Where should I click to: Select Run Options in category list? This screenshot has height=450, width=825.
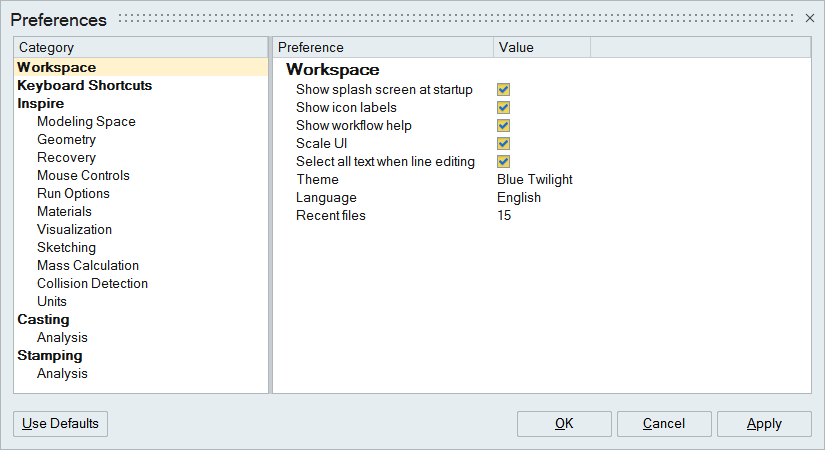[x=73, y=193]
